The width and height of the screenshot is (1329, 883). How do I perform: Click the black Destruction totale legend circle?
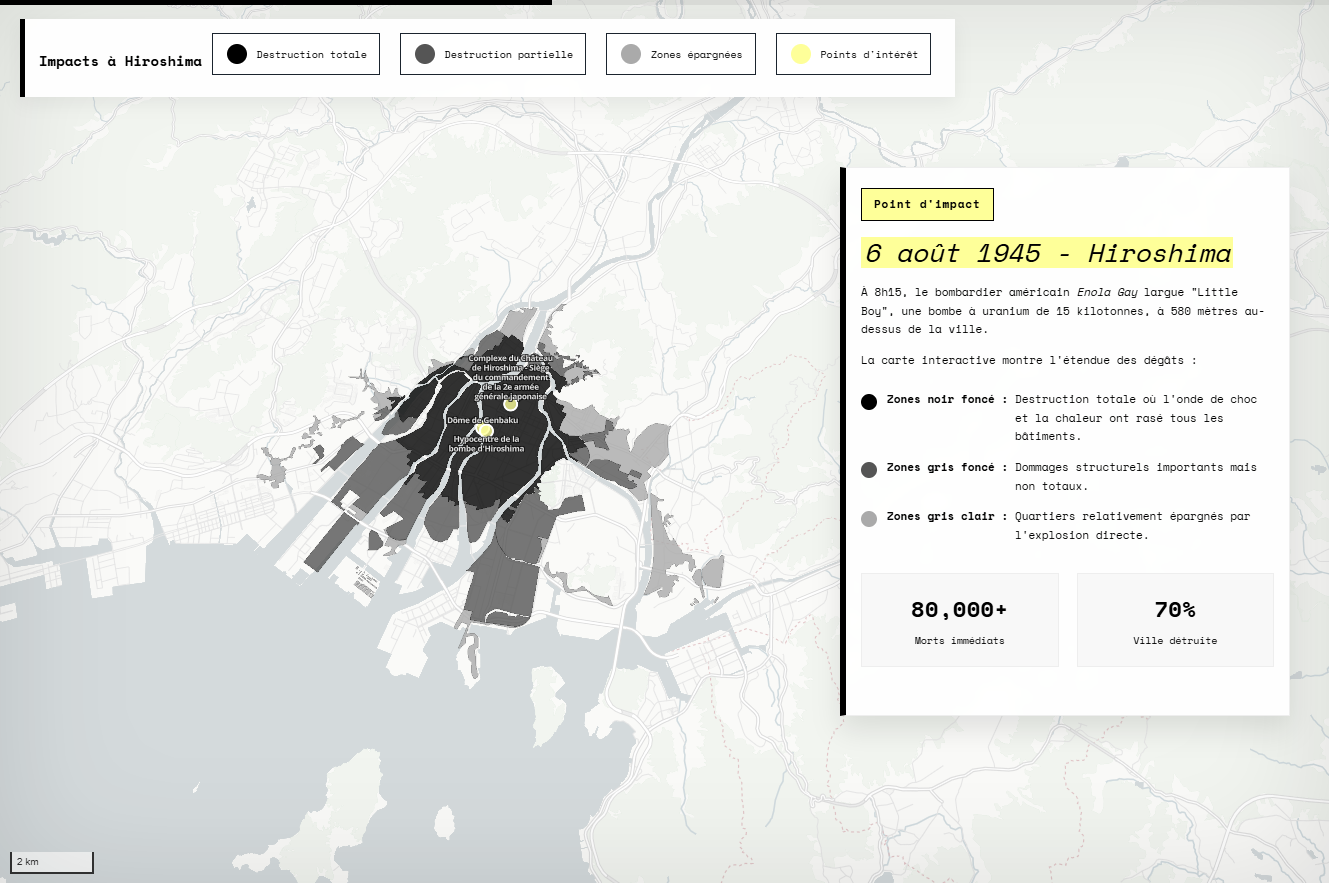tap(237, 54)
